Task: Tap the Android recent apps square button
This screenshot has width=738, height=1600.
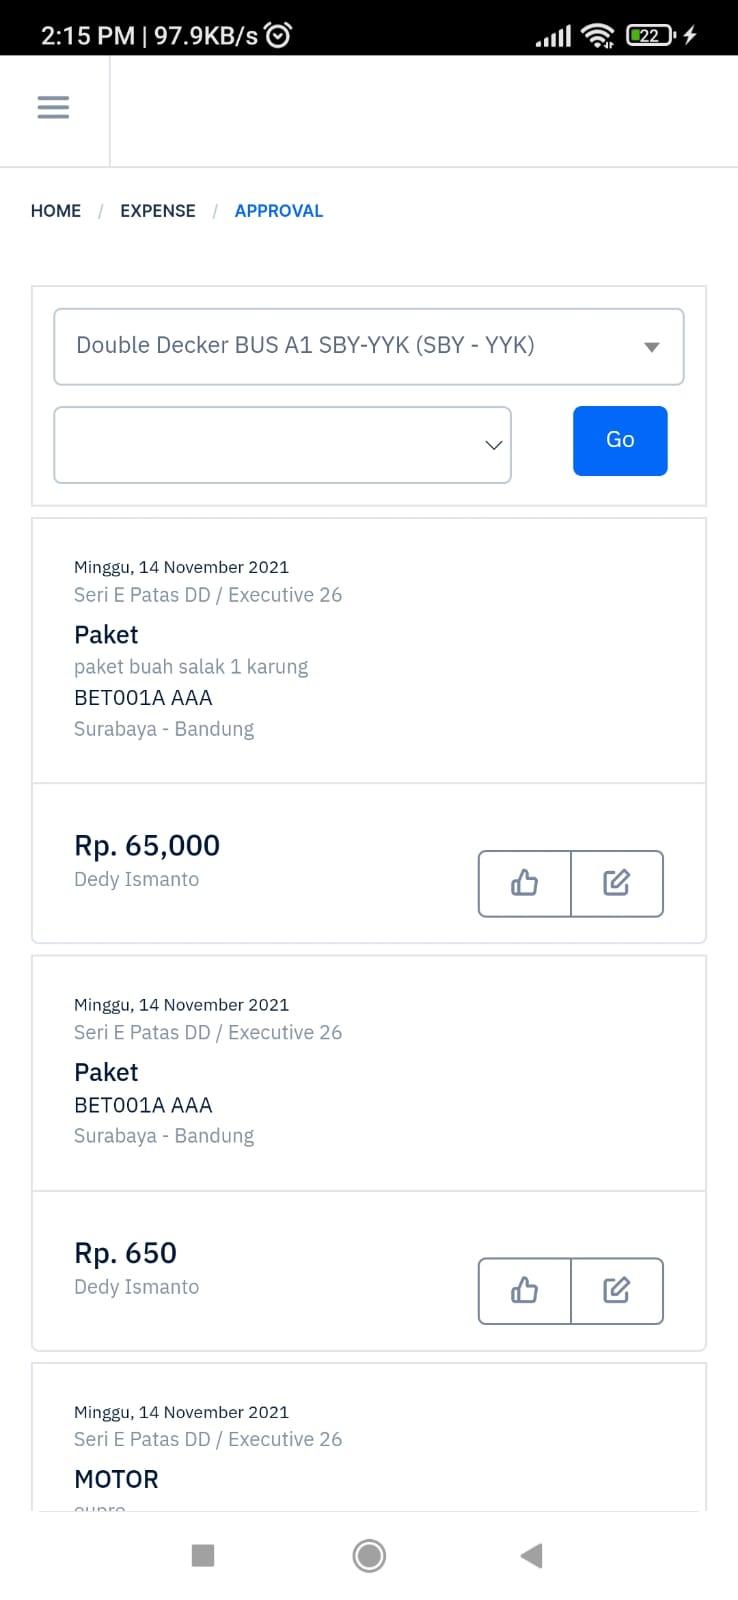Action: 203,1555
